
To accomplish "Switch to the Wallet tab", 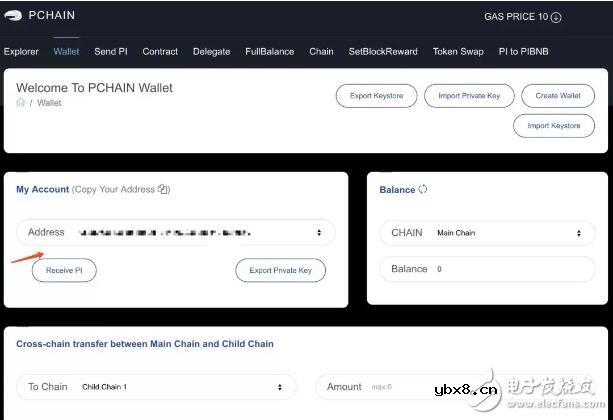I will point(66,52).
